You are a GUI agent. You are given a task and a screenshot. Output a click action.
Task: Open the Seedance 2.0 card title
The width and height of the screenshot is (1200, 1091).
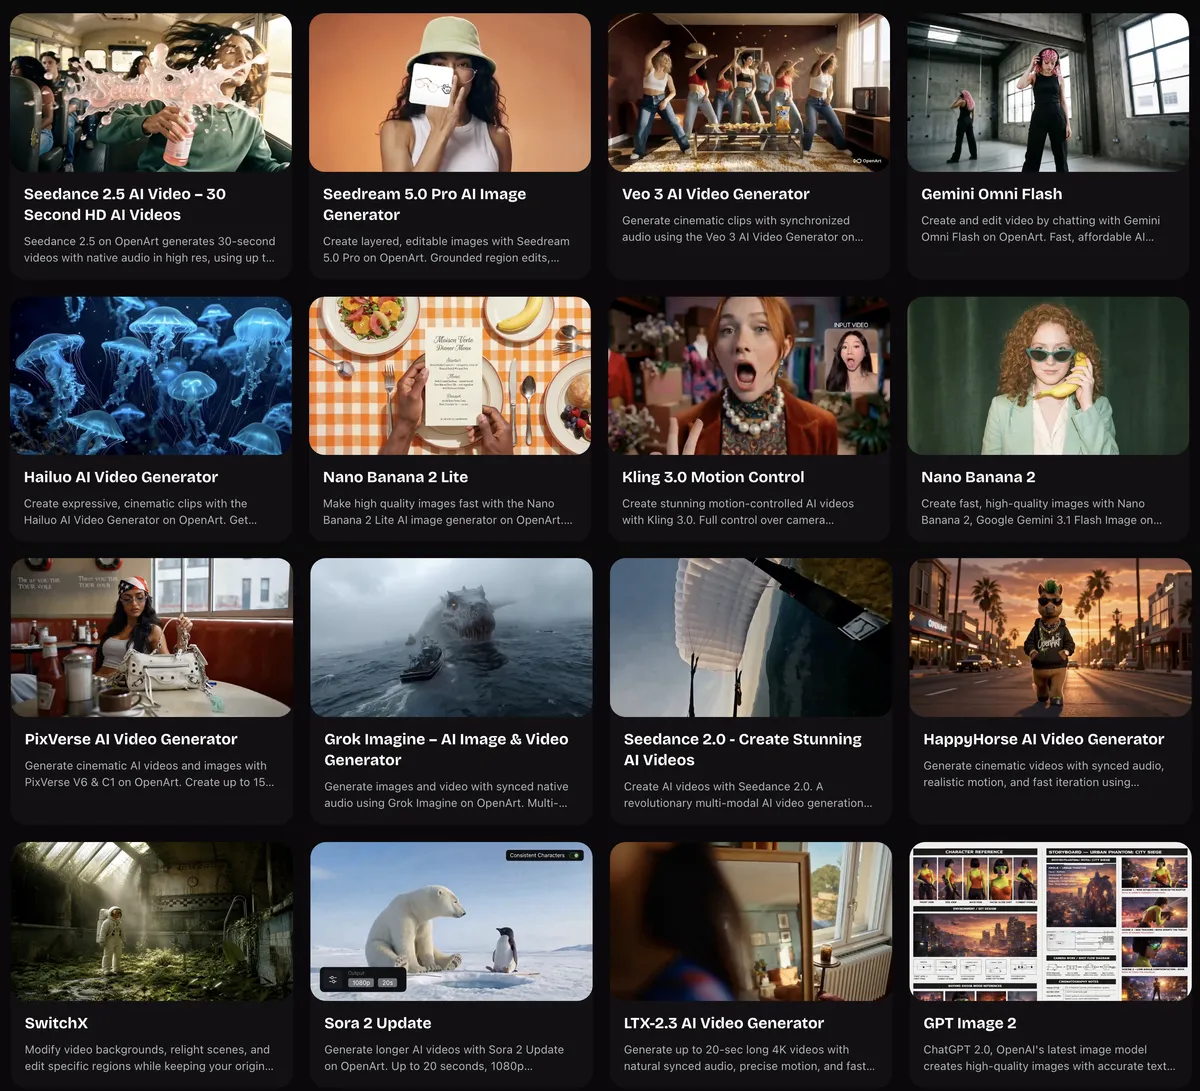[x=742, y=749]
